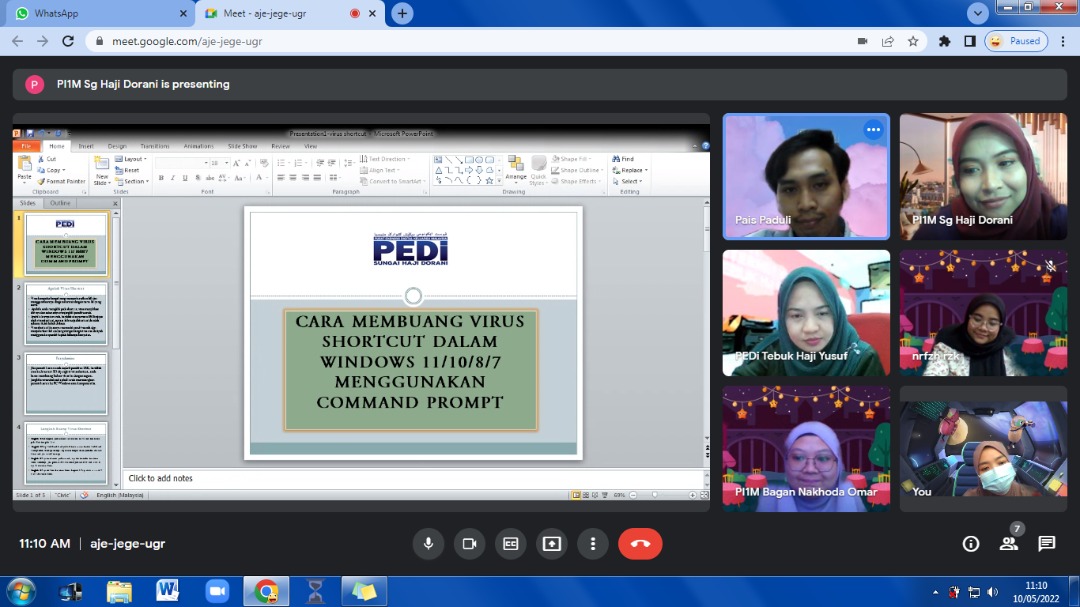
Task: Turn off the camera
Action: pos(469,543)
